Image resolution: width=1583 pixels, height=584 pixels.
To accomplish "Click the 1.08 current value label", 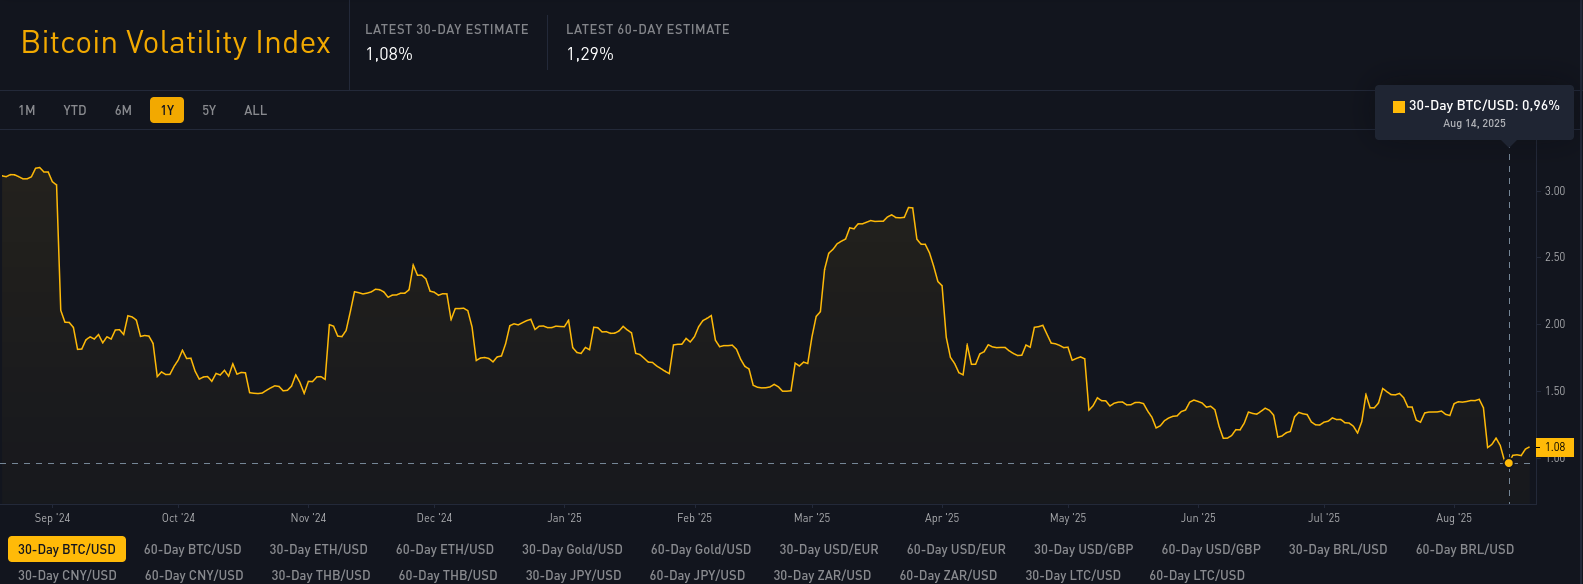I will coord(1555,447).
